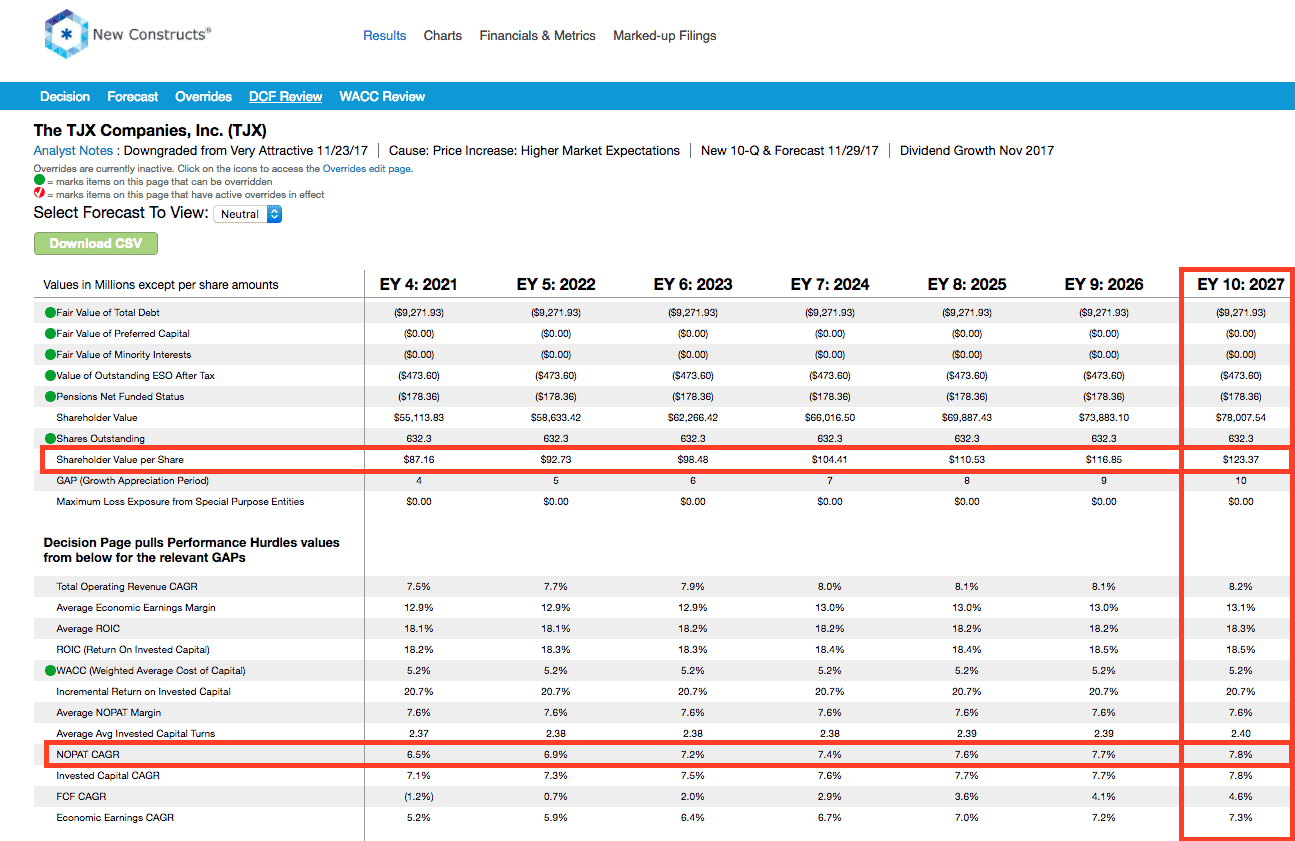Open Financials & Metrics navigation item
The width and height of the screenshot is (1295, 841).
pos(538,35)
